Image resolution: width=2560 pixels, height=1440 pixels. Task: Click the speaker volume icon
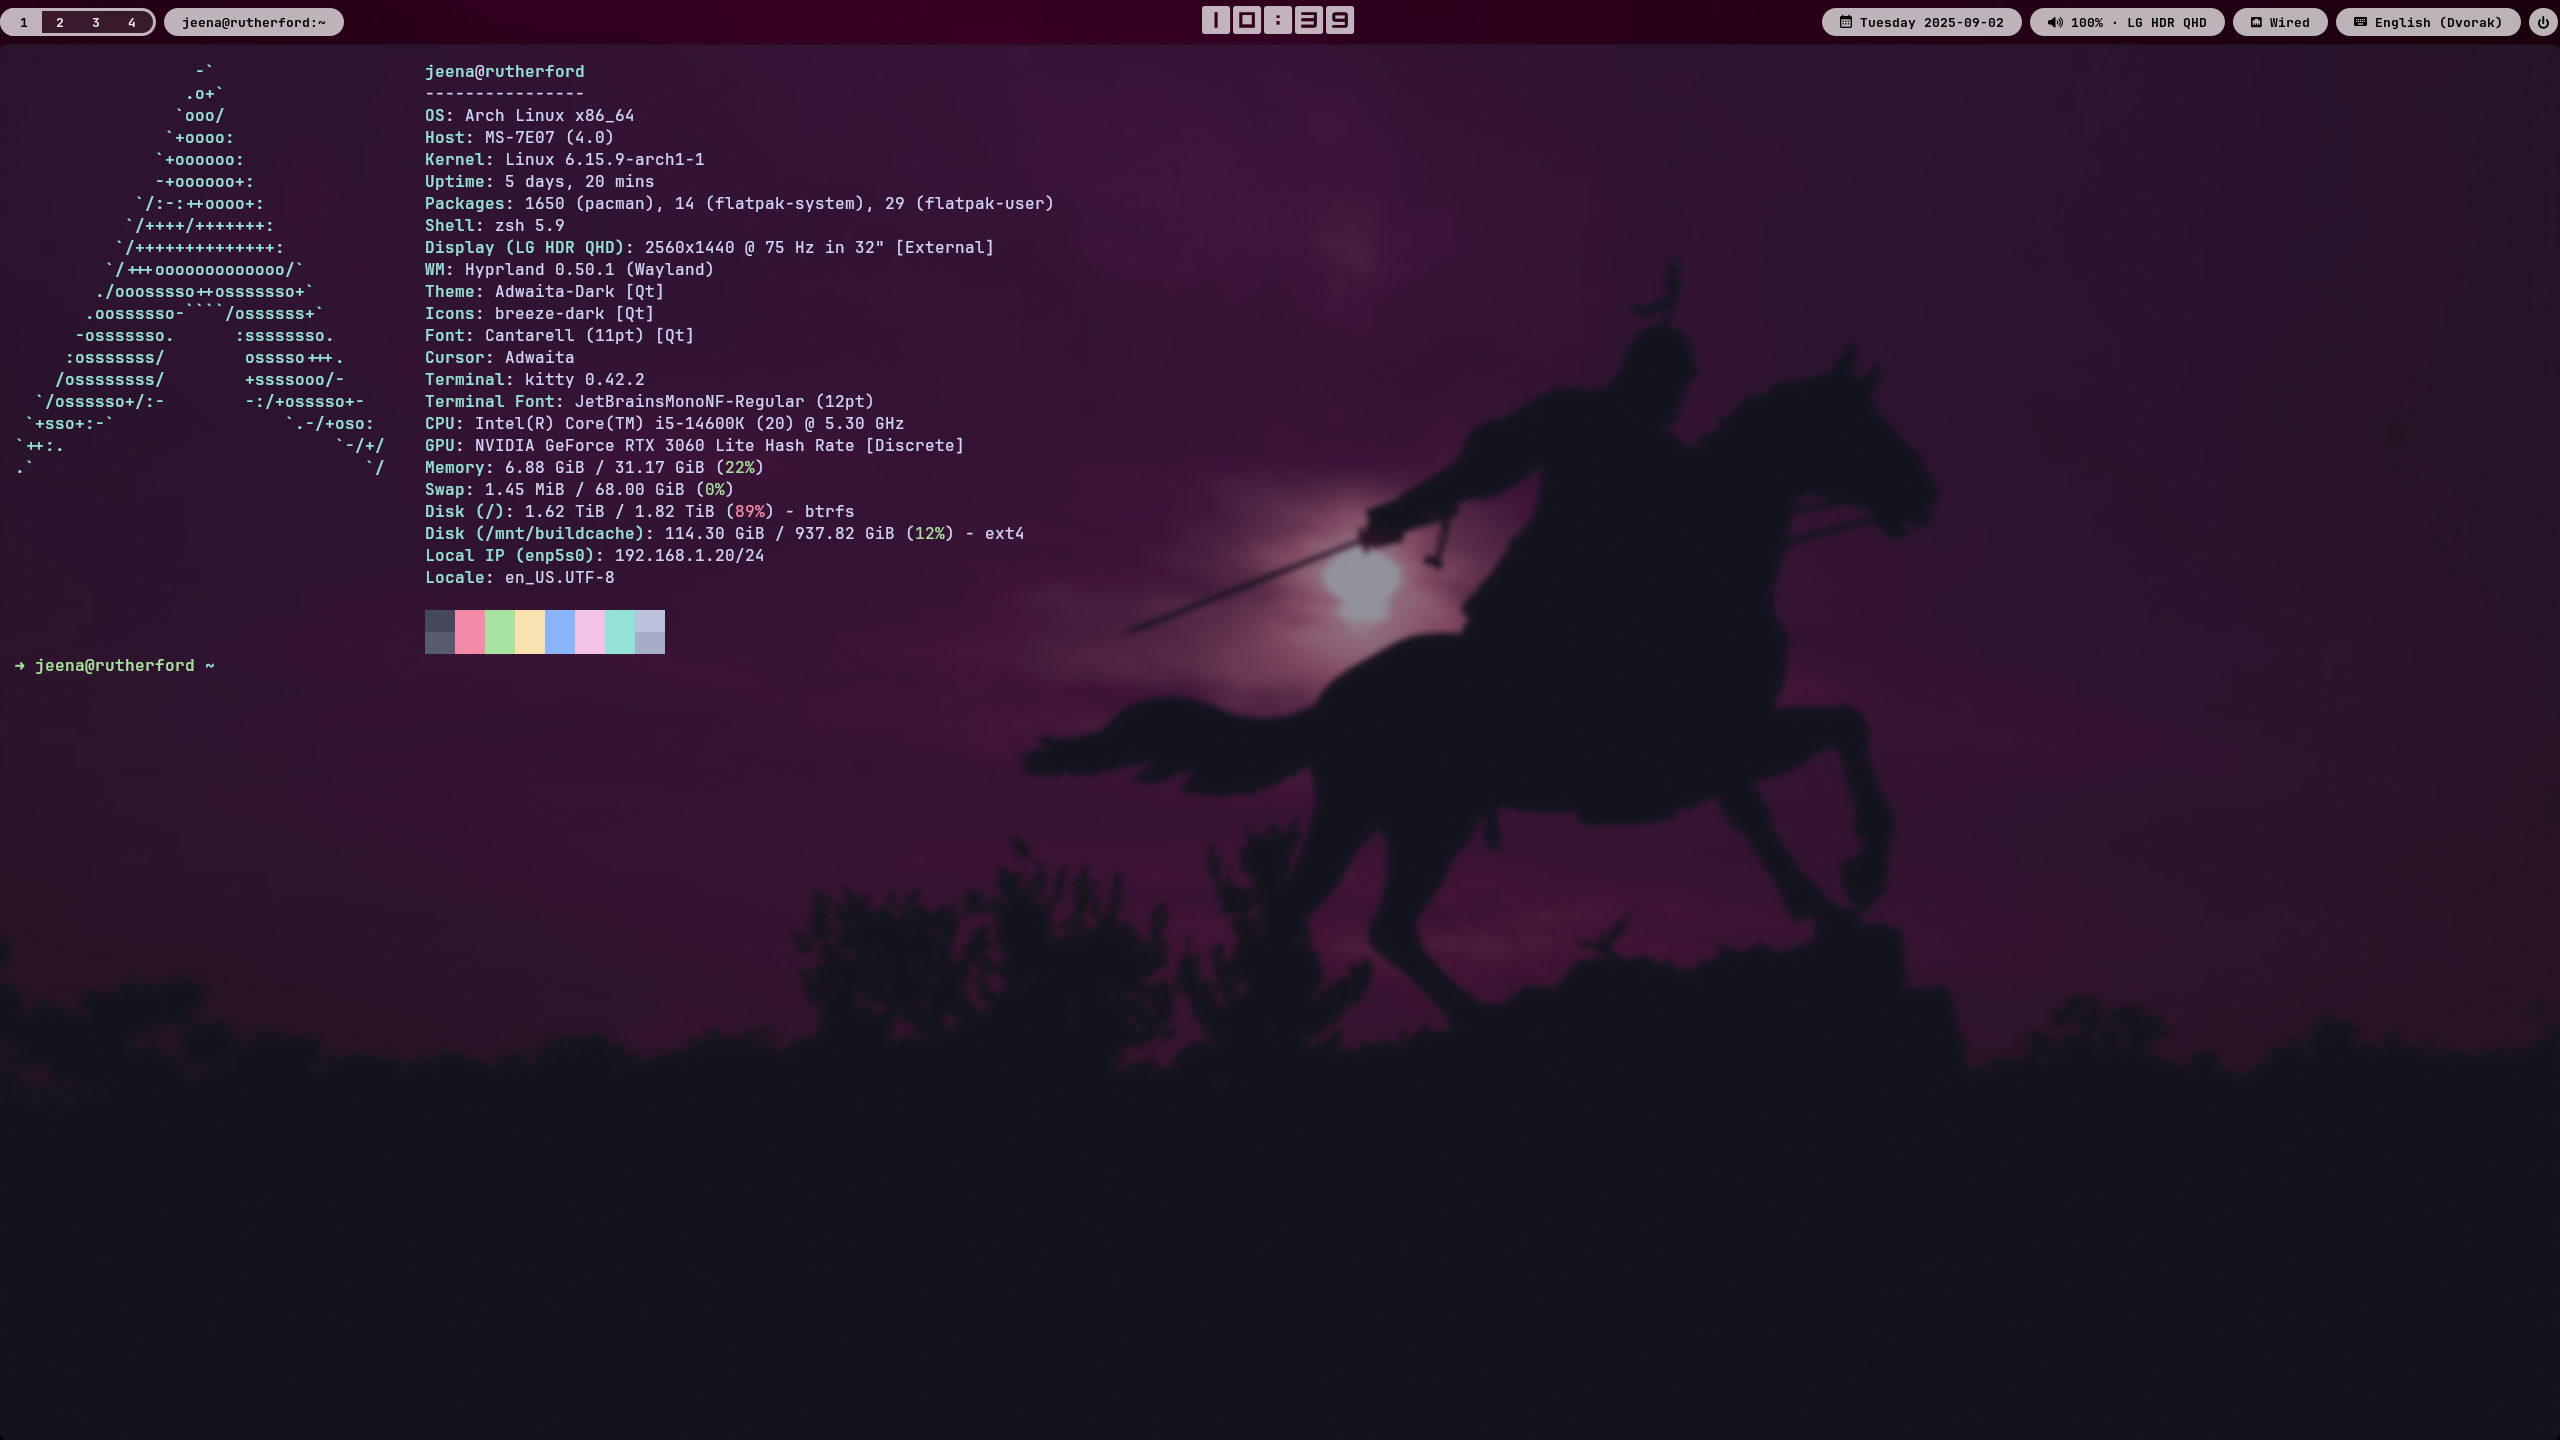[2055, 22]
